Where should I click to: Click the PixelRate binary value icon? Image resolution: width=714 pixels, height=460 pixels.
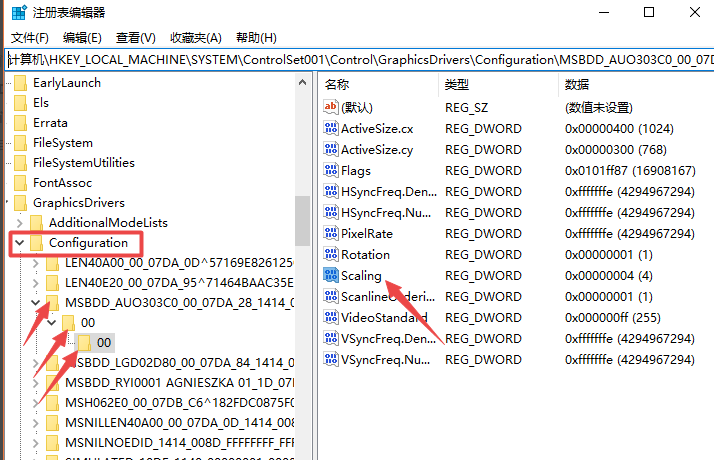[331, 233]
